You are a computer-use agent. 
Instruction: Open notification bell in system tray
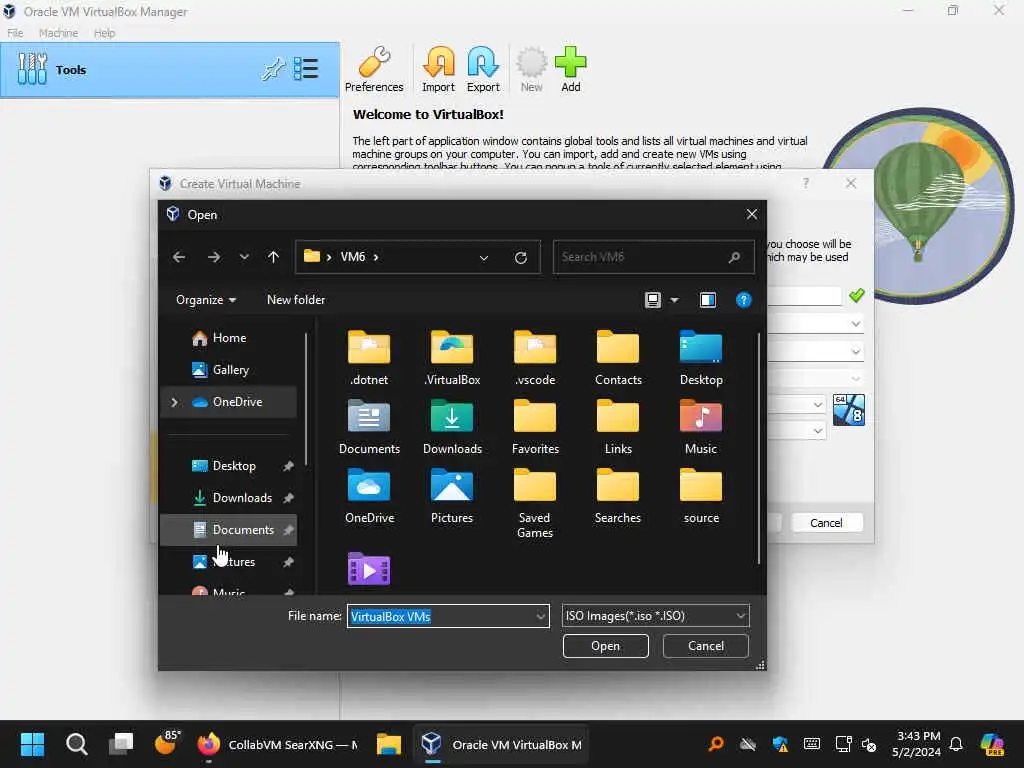coord(956,744)
